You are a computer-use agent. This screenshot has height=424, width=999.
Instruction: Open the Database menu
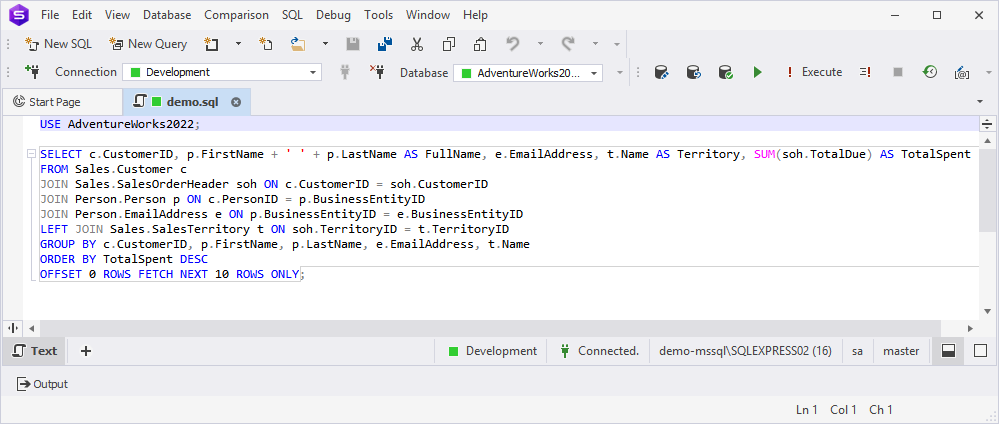pos(167,15)
